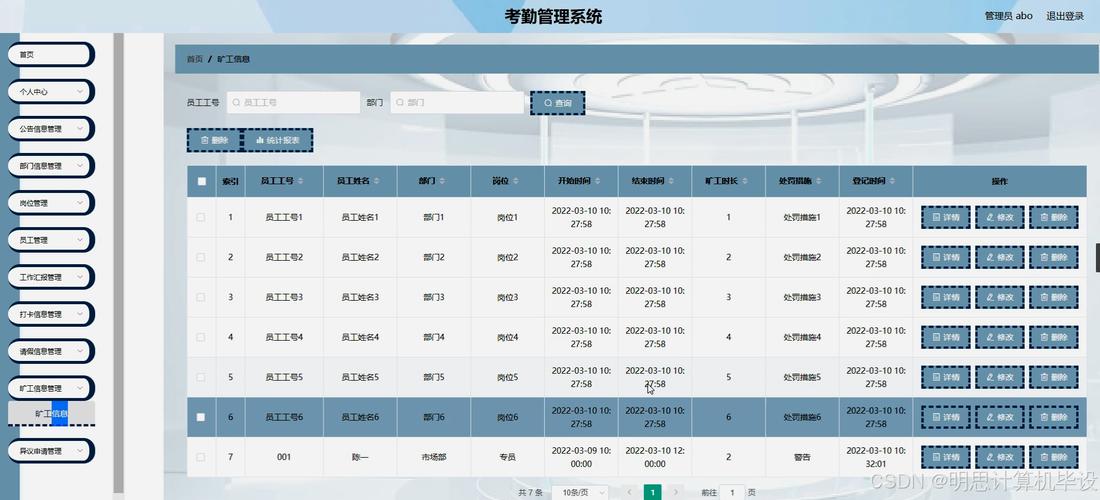
Task: Expand the 异议申请管理 sidebar menu
Action: coord(51,451)
